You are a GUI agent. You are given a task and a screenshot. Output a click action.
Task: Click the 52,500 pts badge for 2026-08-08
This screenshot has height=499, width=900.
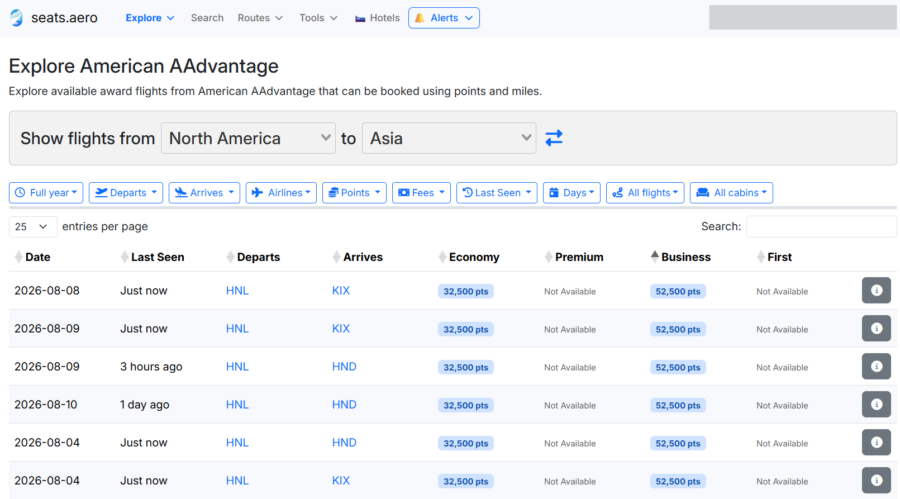pyautogui.click(x=678, y=291)
